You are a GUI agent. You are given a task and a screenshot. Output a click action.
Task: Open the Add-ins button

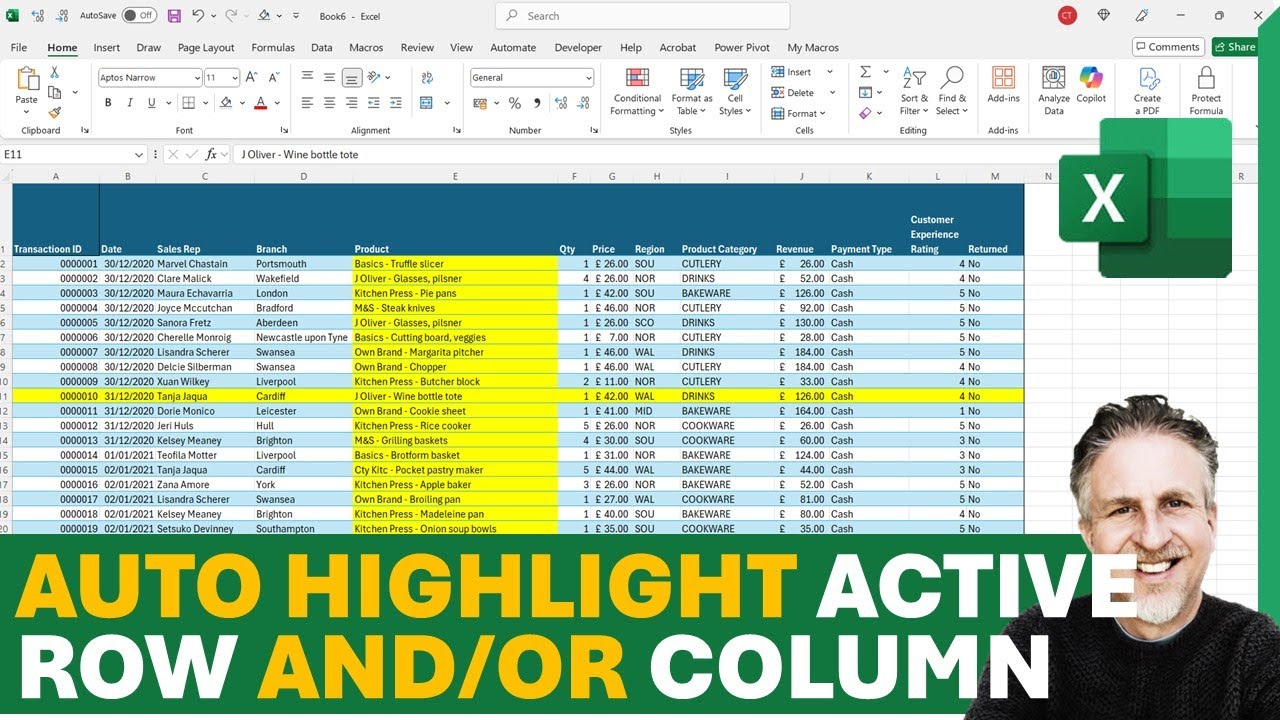tap(1003, 84)
